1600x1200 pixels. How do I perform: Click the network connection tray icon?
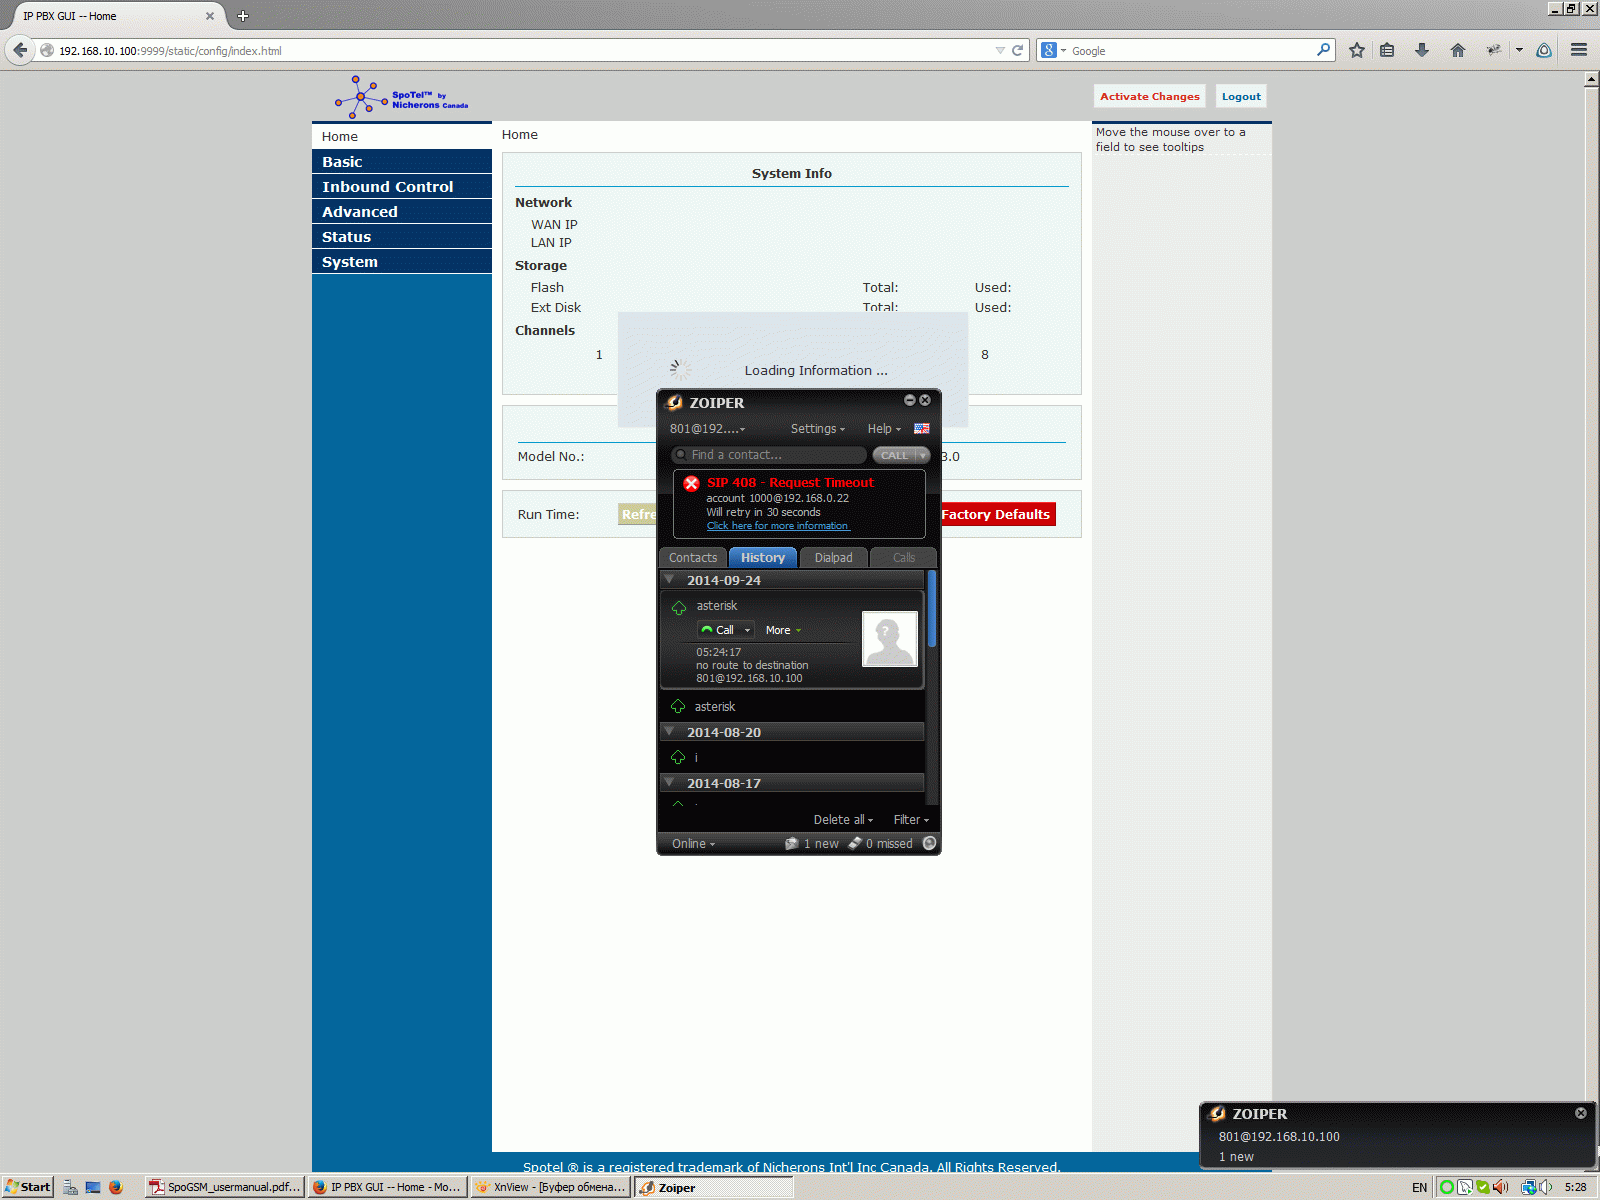(1529, 1188)
